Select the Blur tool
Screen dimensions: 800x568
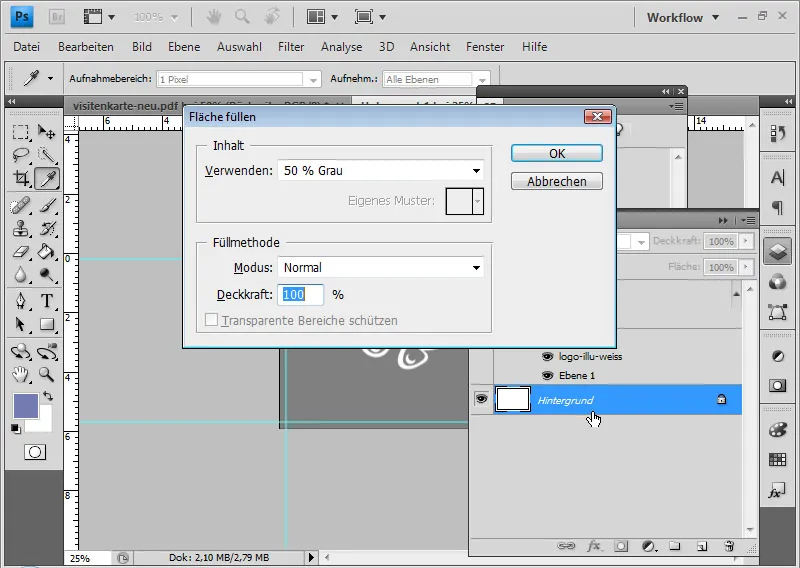click(20, 275)
